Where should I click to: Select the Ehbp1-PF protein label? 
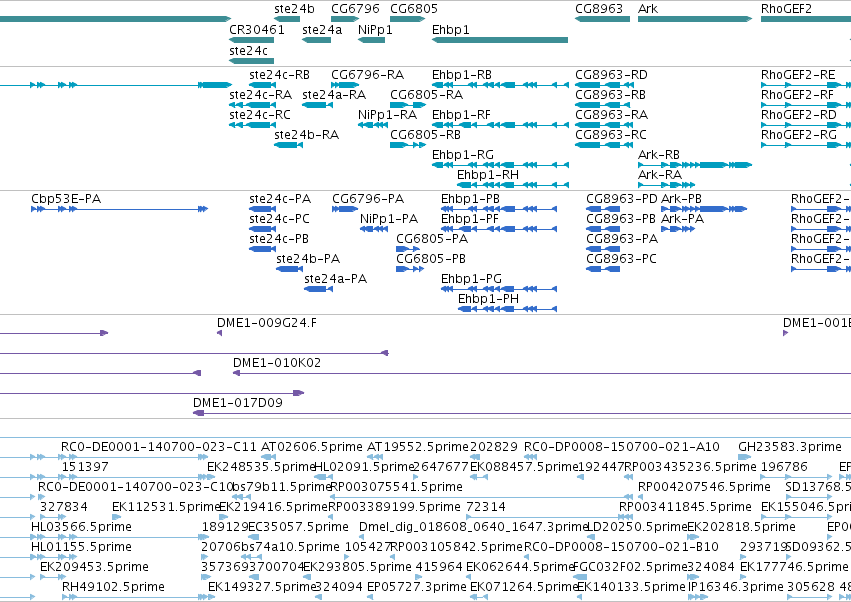tap(469, 219)
